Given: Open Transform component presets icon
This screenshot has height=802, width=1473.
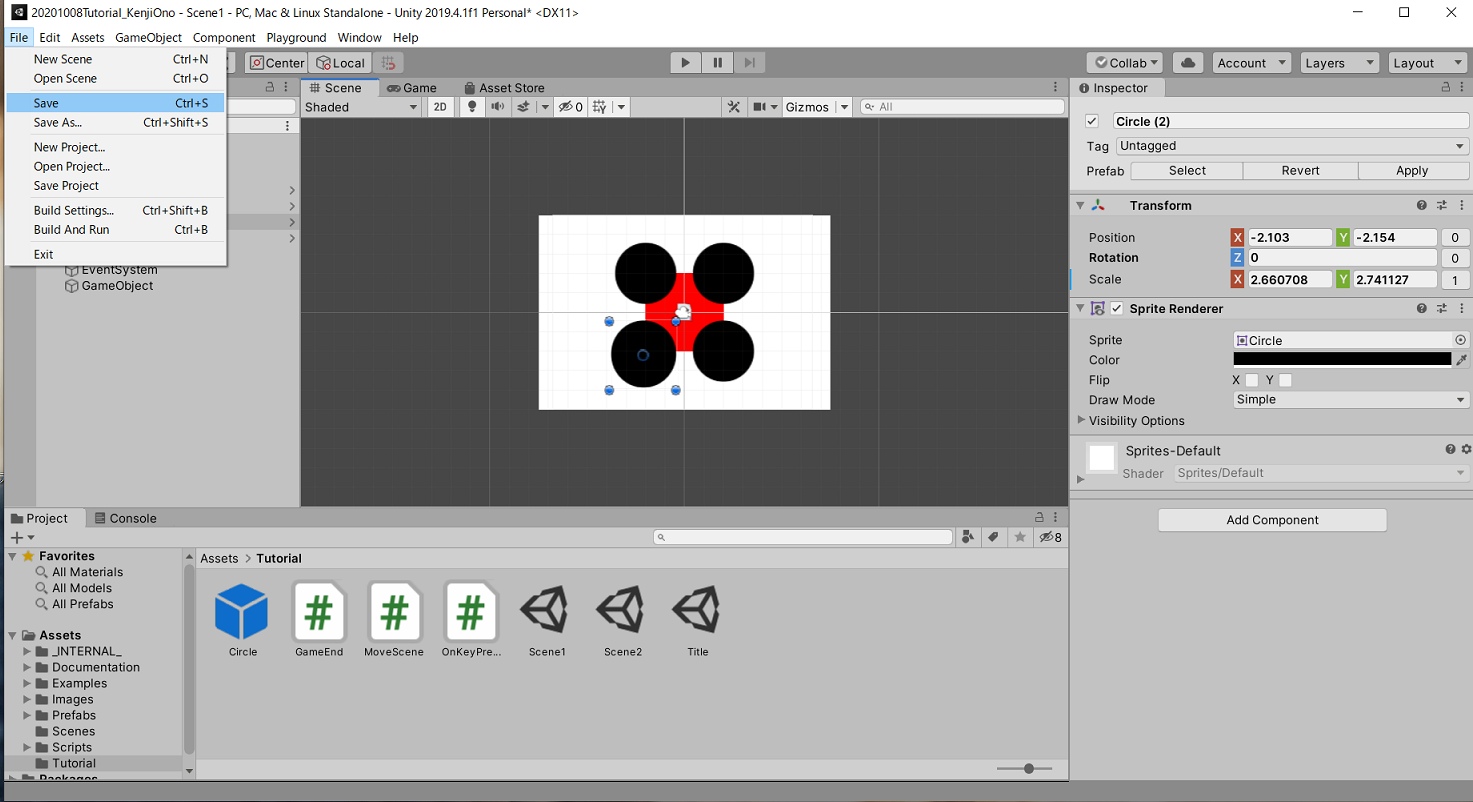Looking at the screenshot, I should click(x=1442, y=205).
